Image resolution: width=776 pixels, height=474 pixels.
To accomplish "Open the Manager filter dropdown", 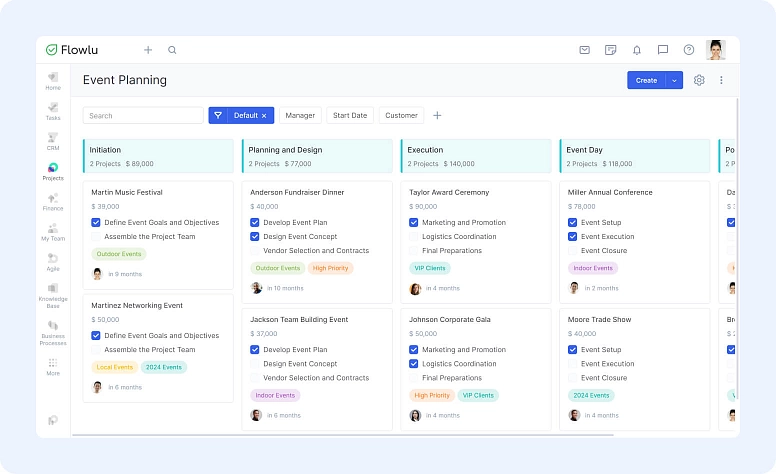I will coord(300,116).
